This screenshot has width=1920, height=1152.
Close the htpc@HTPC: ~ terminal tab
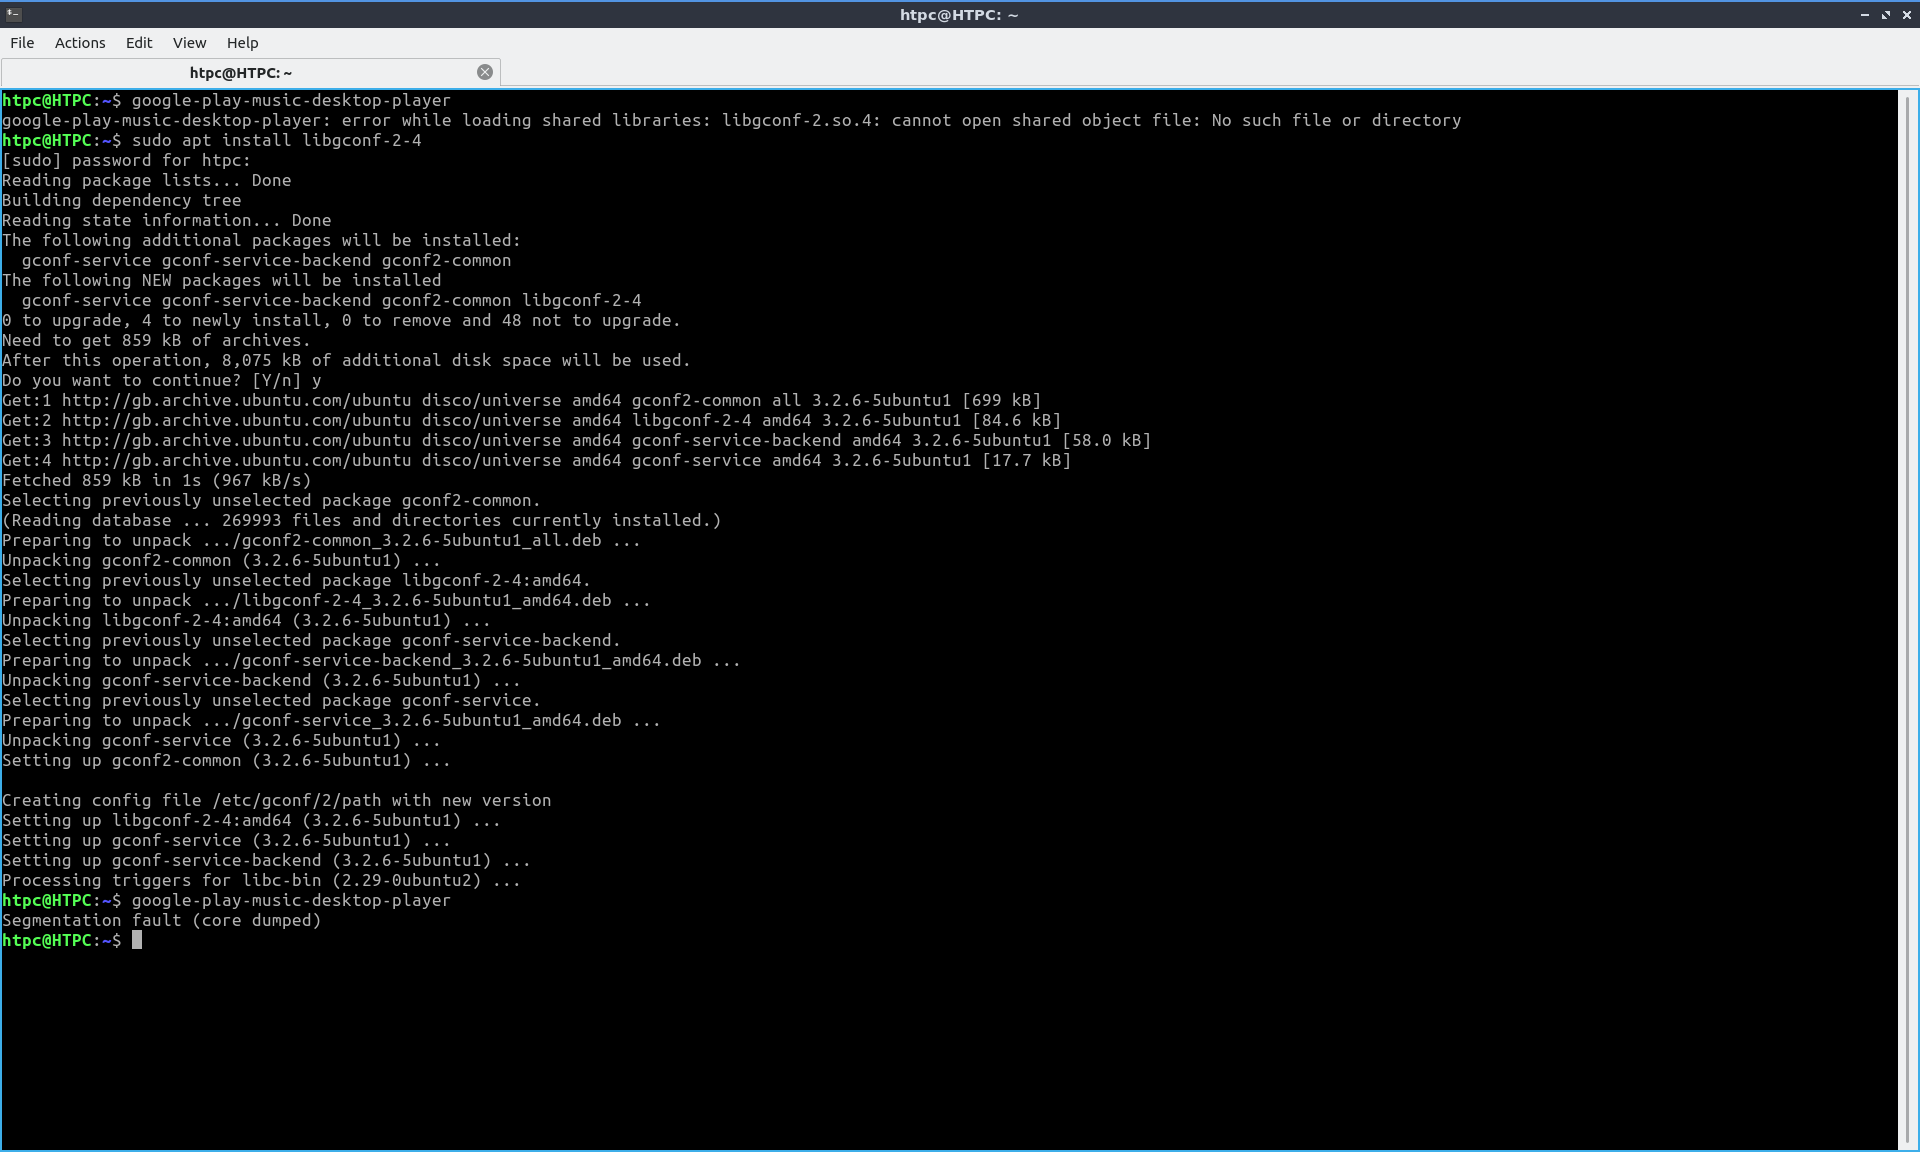(485, 72)
